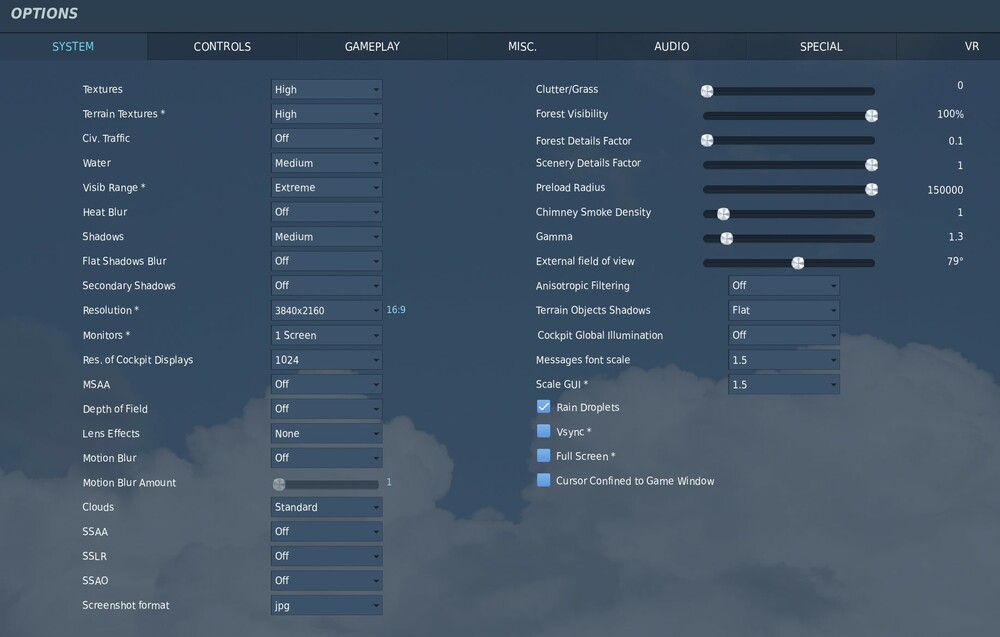Enable the Full Screen checkbox
The image size is (1000, 637).
tap(543, 456)
